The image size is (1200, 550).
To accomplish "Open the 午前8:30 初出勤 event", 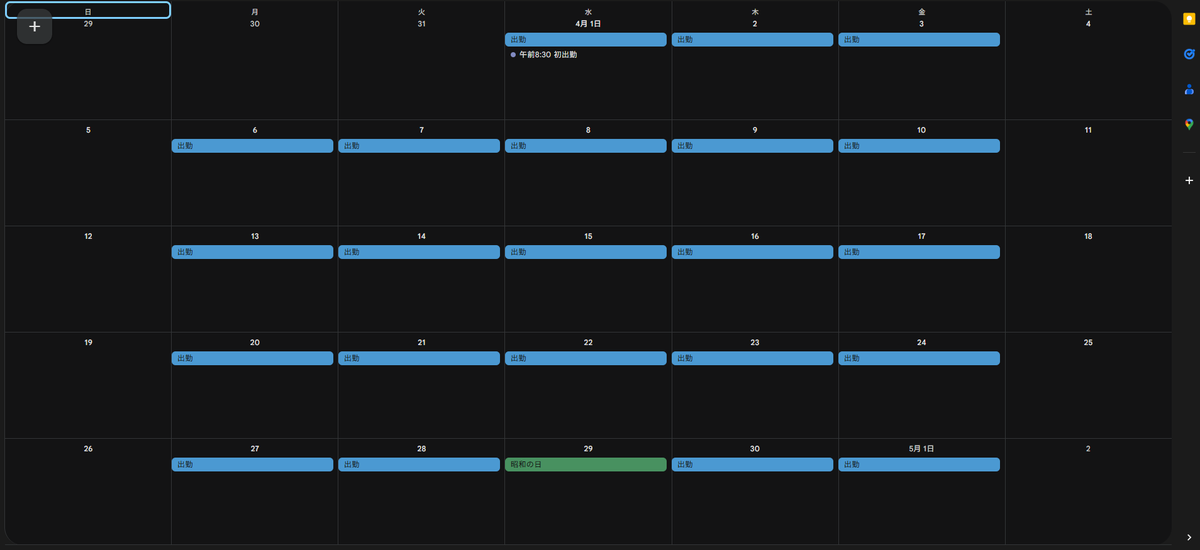I will [586, 55].
